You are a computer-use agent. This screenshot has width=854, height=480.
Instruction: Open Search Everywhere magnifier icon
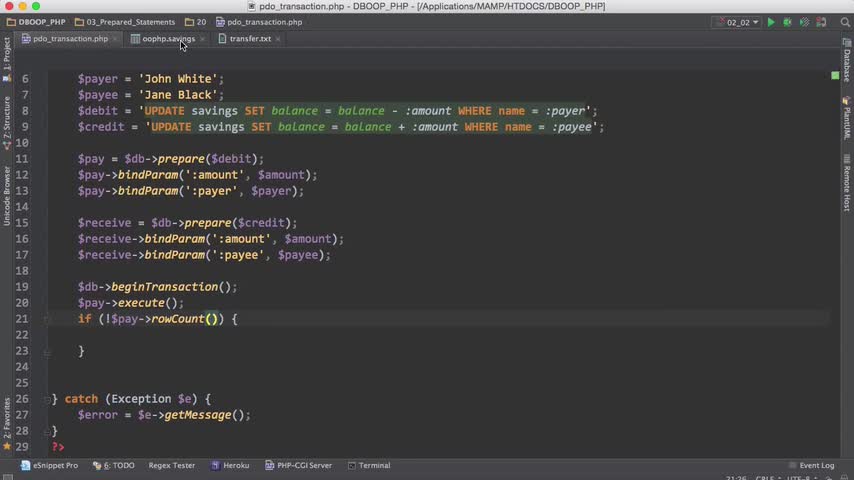pos(845,22)
